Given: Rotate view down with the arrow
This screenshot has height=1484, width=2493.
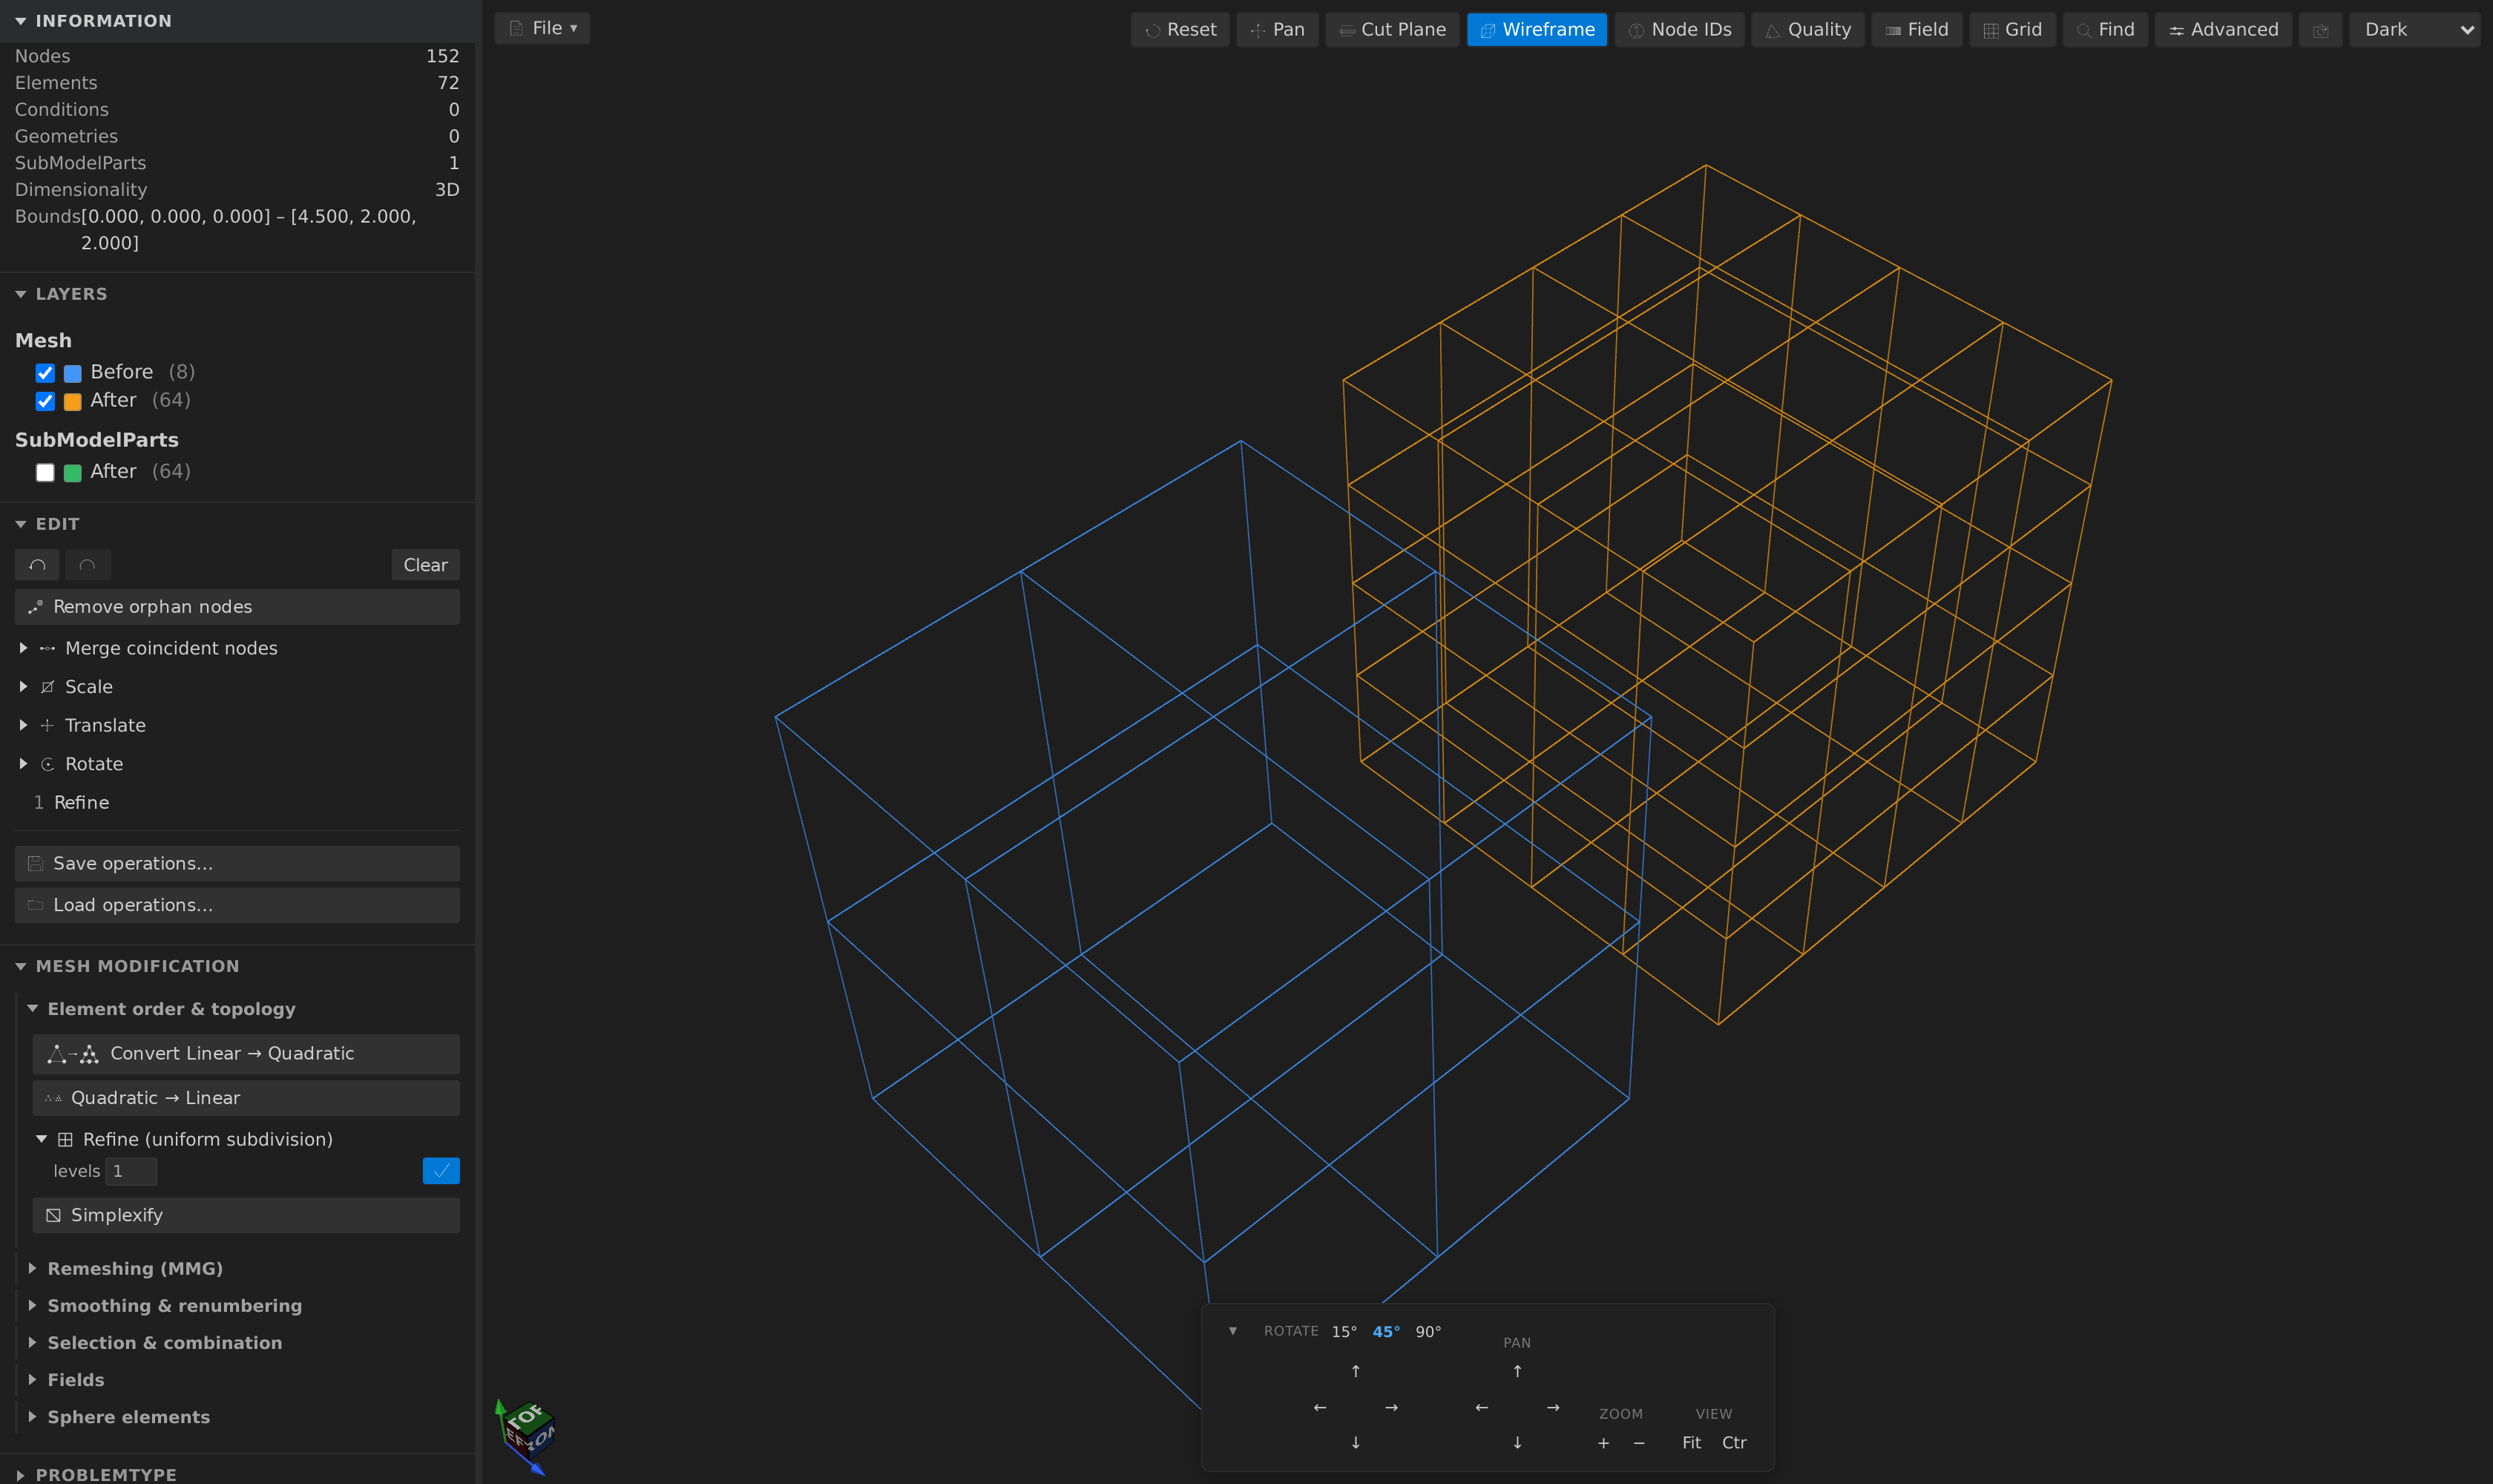Looking at the screenshot, I should (1356, 1442).
